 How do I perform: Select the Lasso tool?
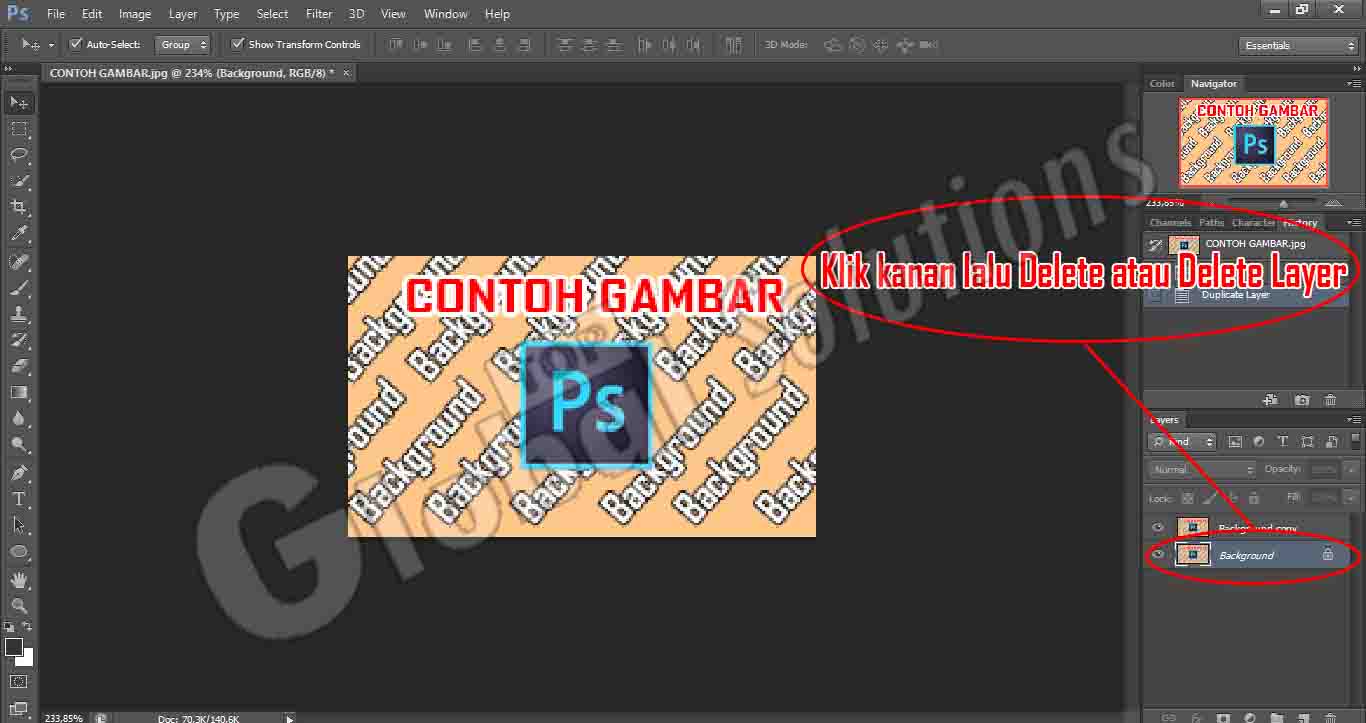pos(19,155)
